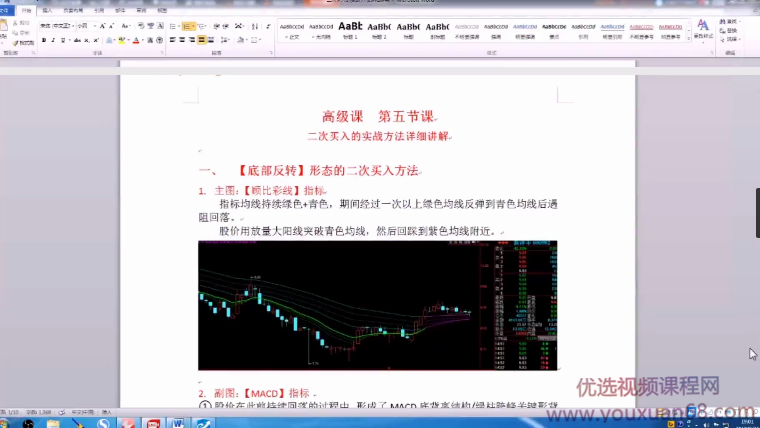Screen dimensions: 760x428
Task: Open the Line Spacing menu
Action: (225, 40)
